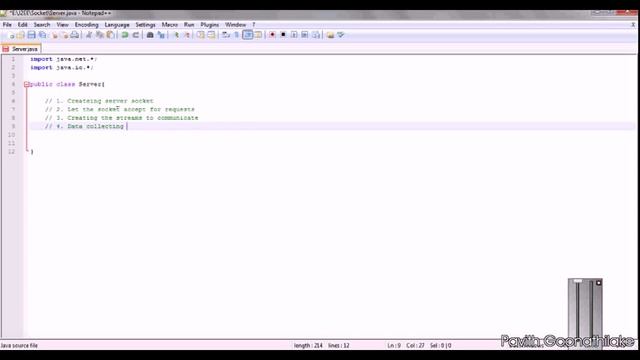This screenshot has width=640, height=360.
Task: Click the Zoom Out toolbar icon
Action: tap(187, 35)
